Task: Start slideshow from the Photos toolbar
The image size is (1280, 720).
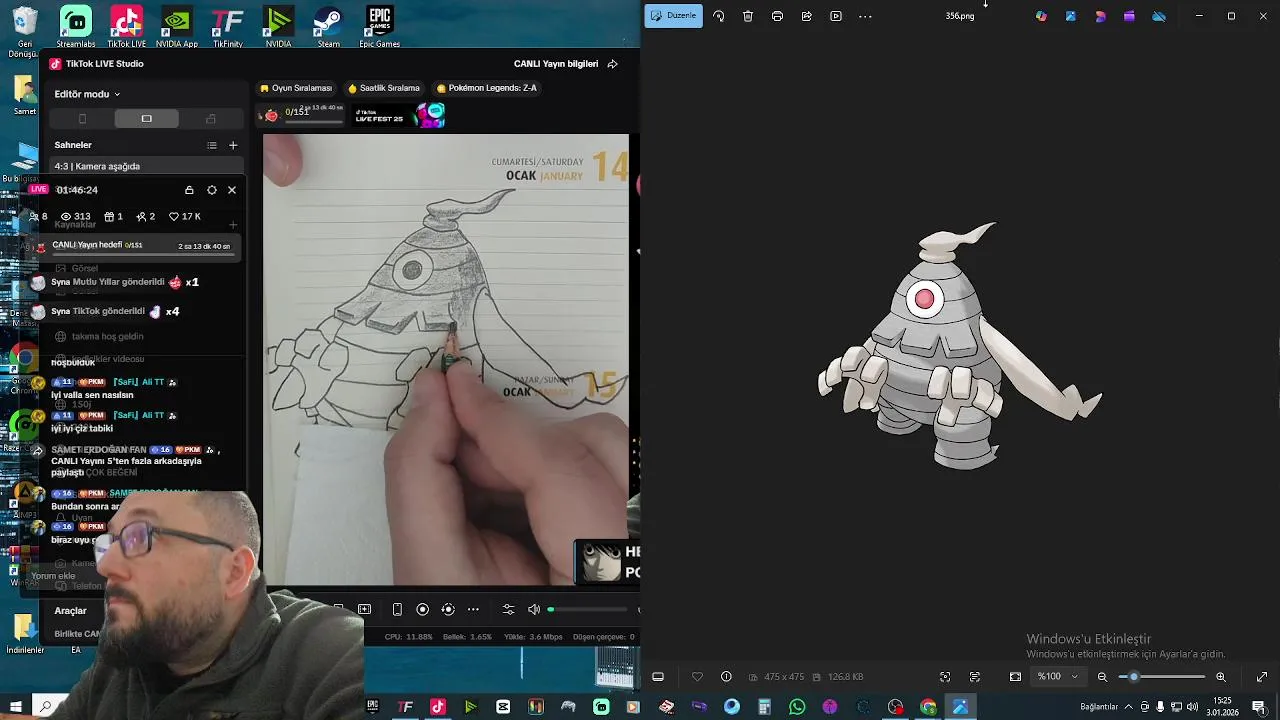Action: click(x=836, y=16)
